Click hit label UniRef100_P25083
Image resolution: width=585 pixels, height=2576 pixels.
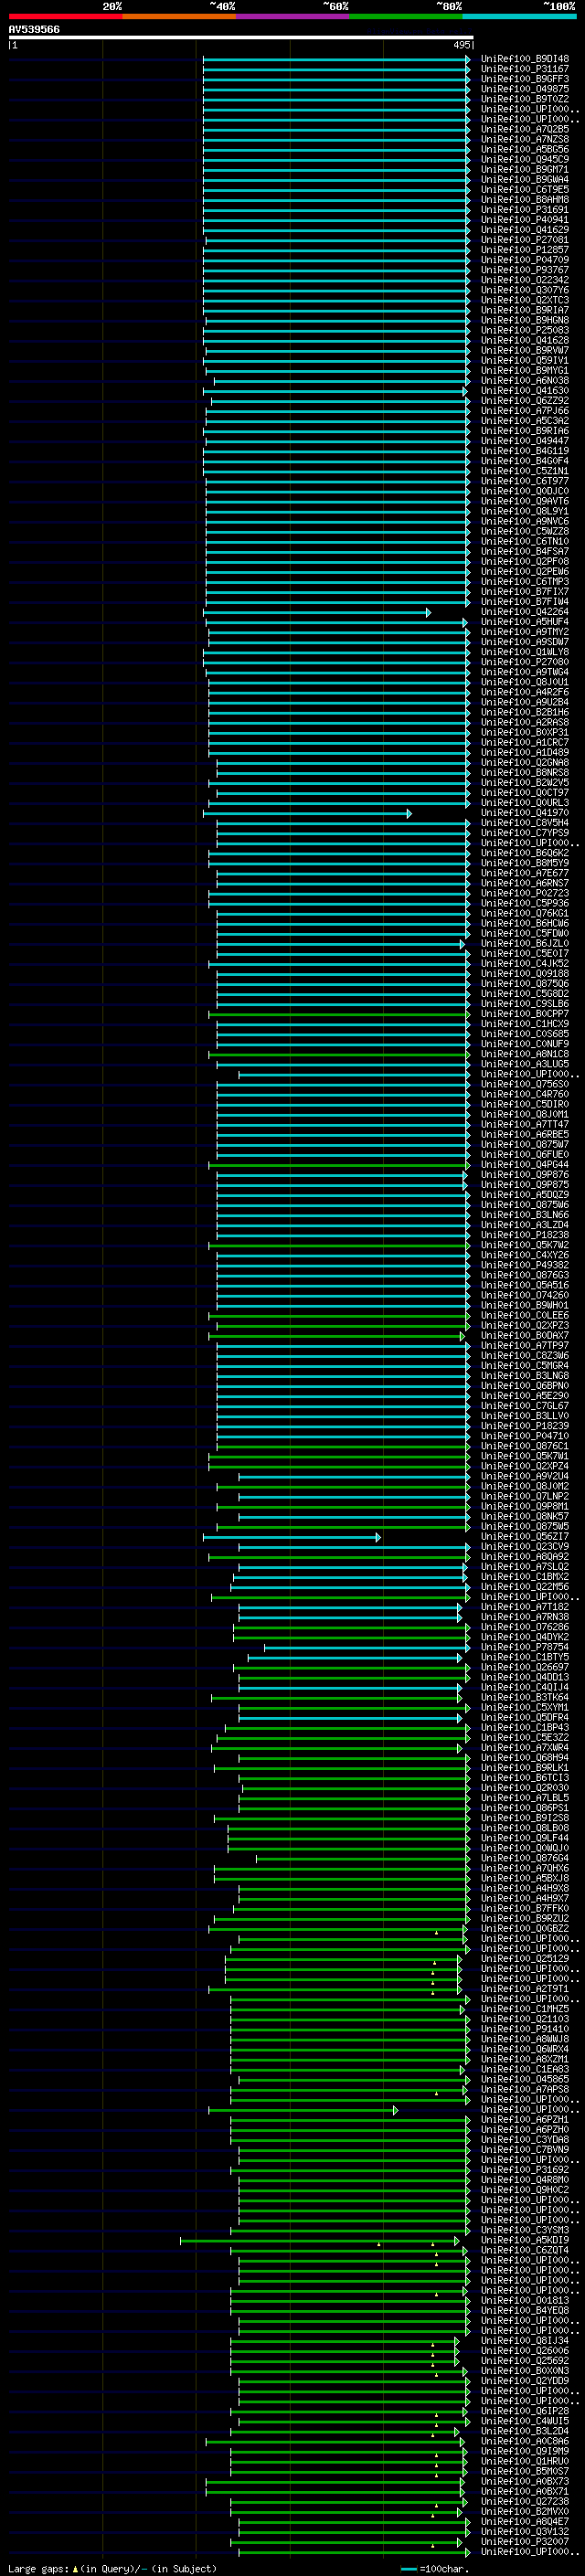525,330
